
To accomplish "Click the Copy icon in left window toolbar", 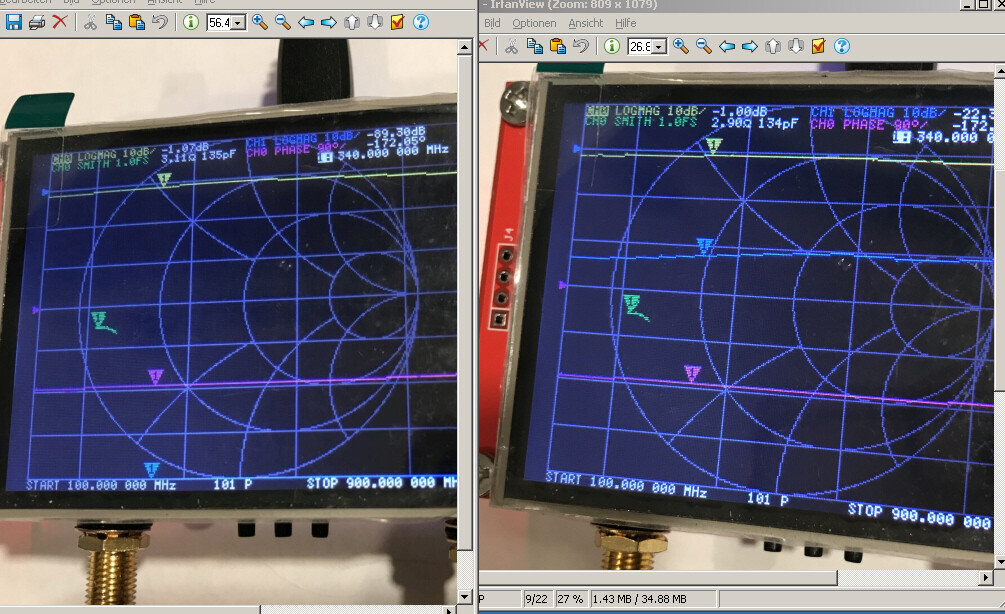I will (113, 22).
